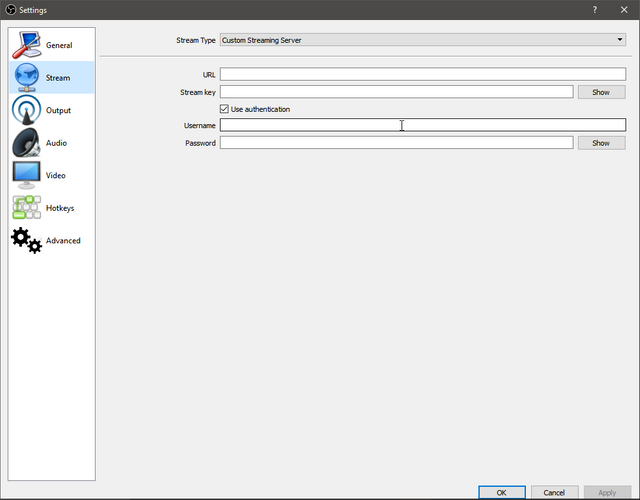640x500 pixels.
Task: Open Hotkeys settings via the keyboard icon
Action: [x=27, y=208]
